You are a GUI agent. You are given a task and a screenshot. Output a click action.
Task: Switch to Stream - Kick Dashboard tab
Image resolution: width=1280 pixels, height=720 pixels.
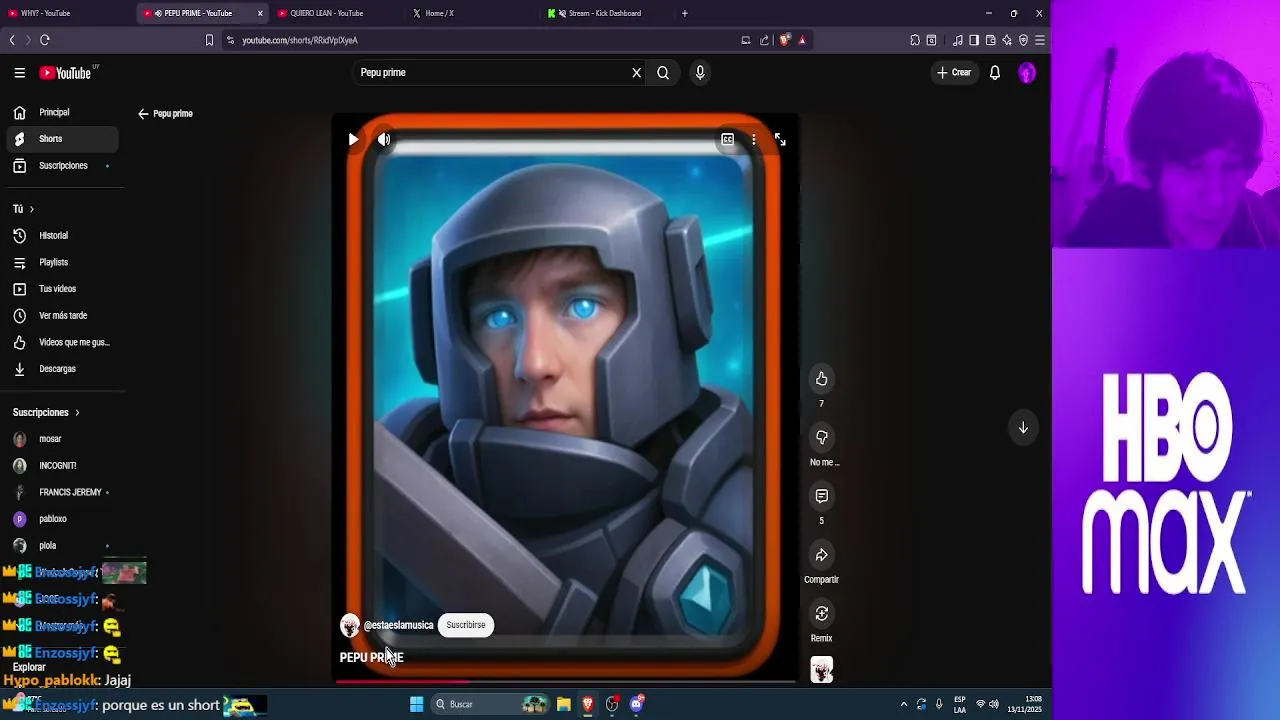coord(605,13)
